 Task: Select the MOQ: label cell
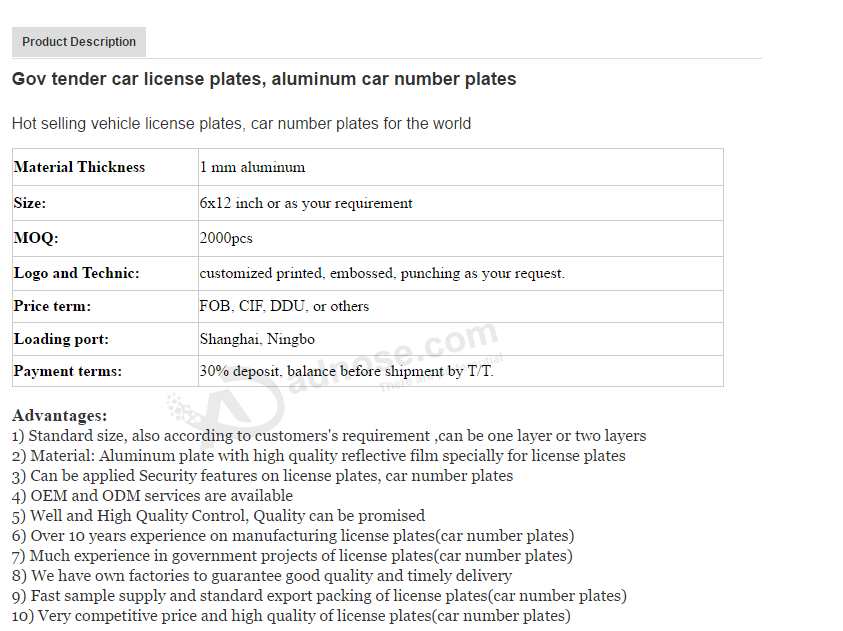pos(105,239)
